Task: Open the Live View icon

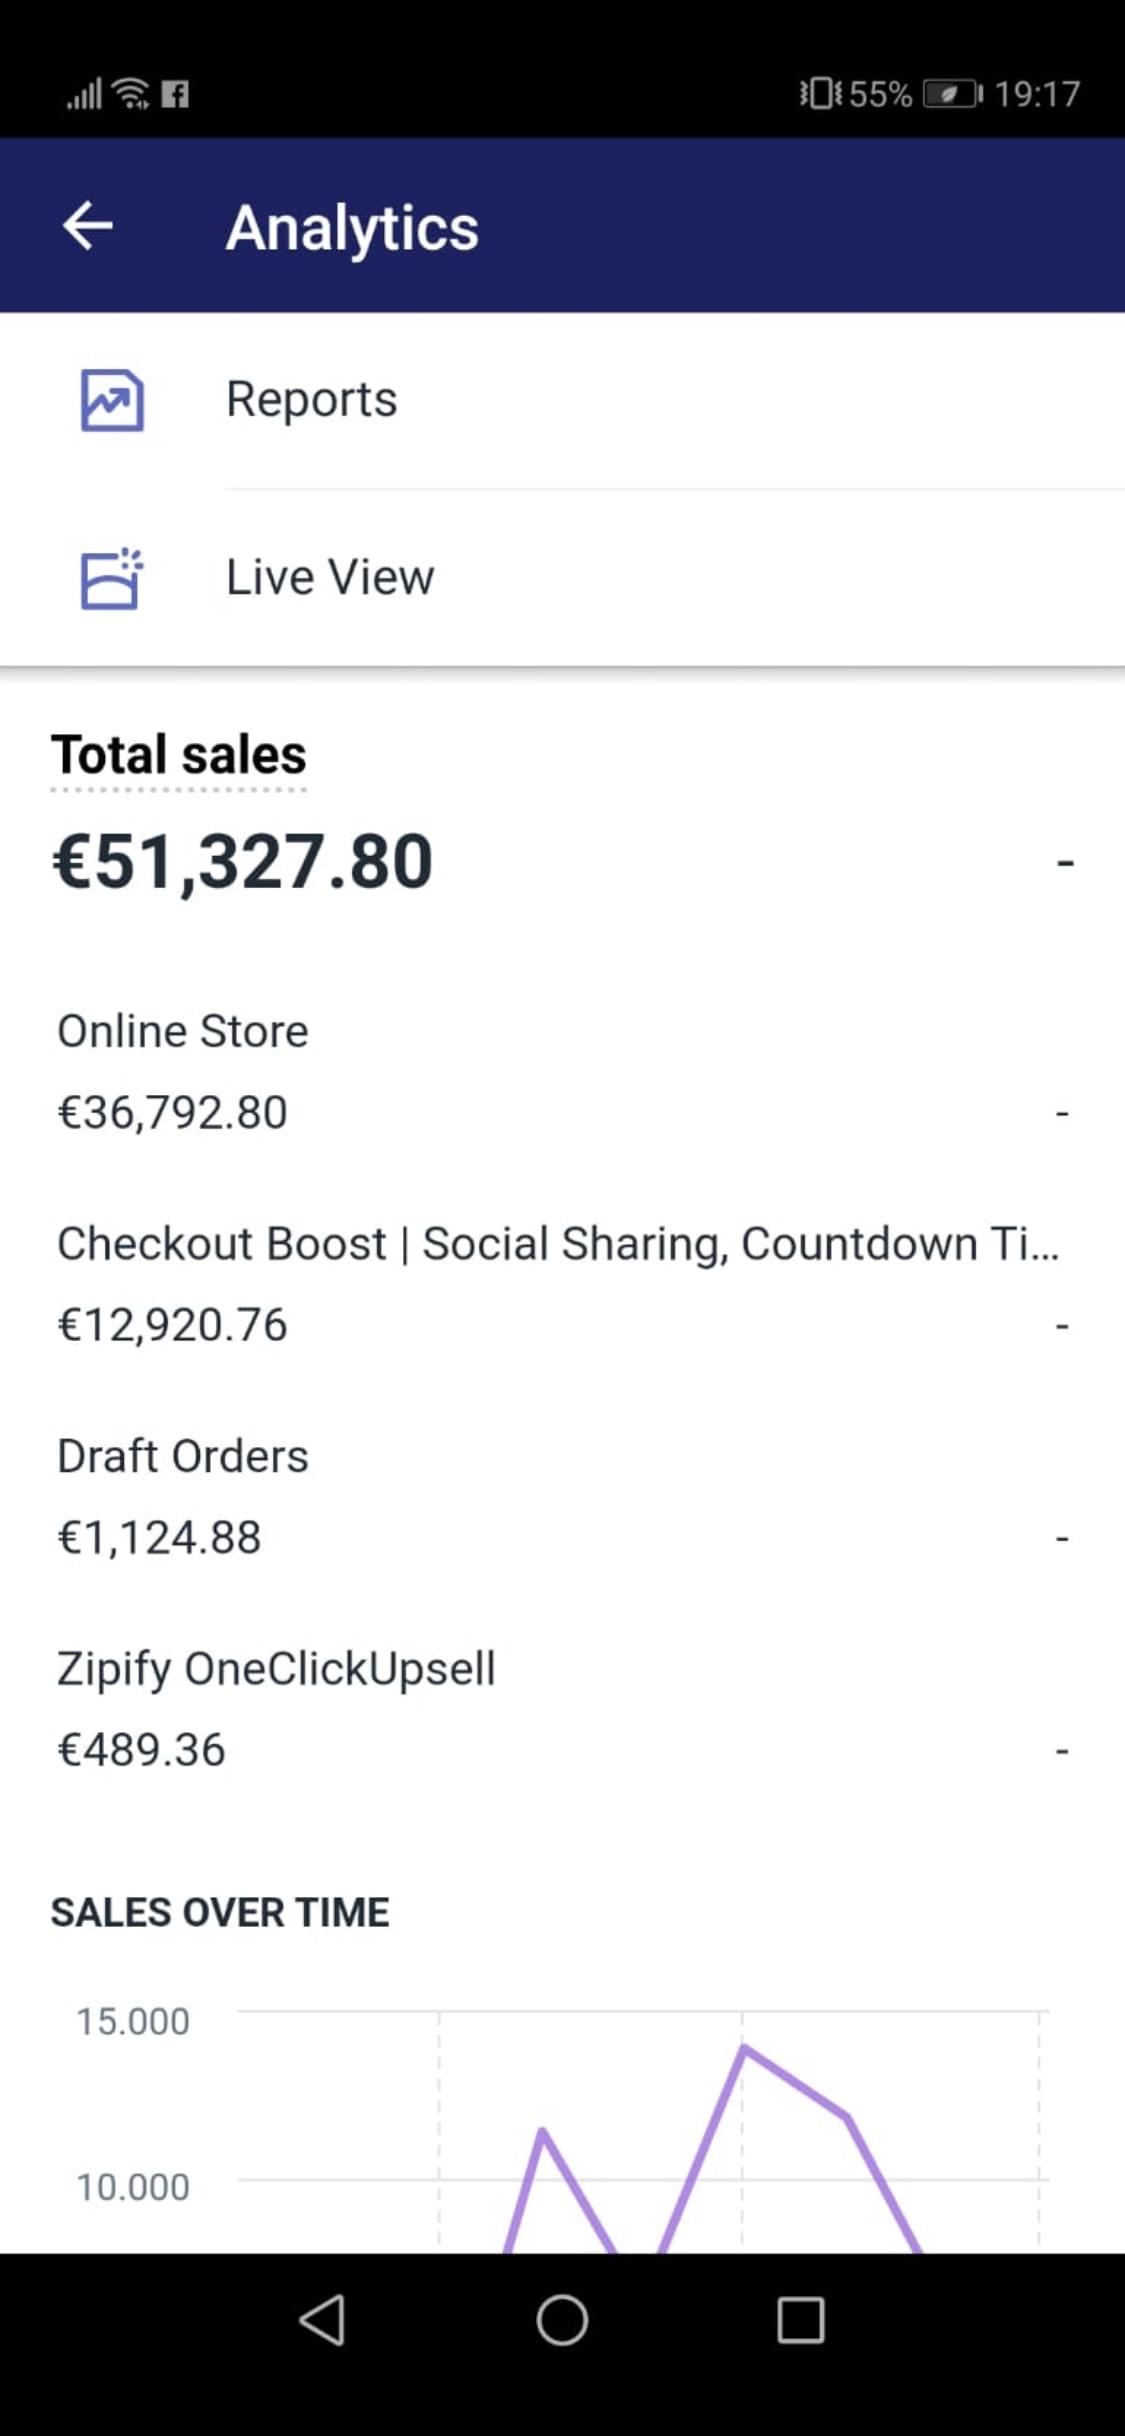Action: (111, 578)
